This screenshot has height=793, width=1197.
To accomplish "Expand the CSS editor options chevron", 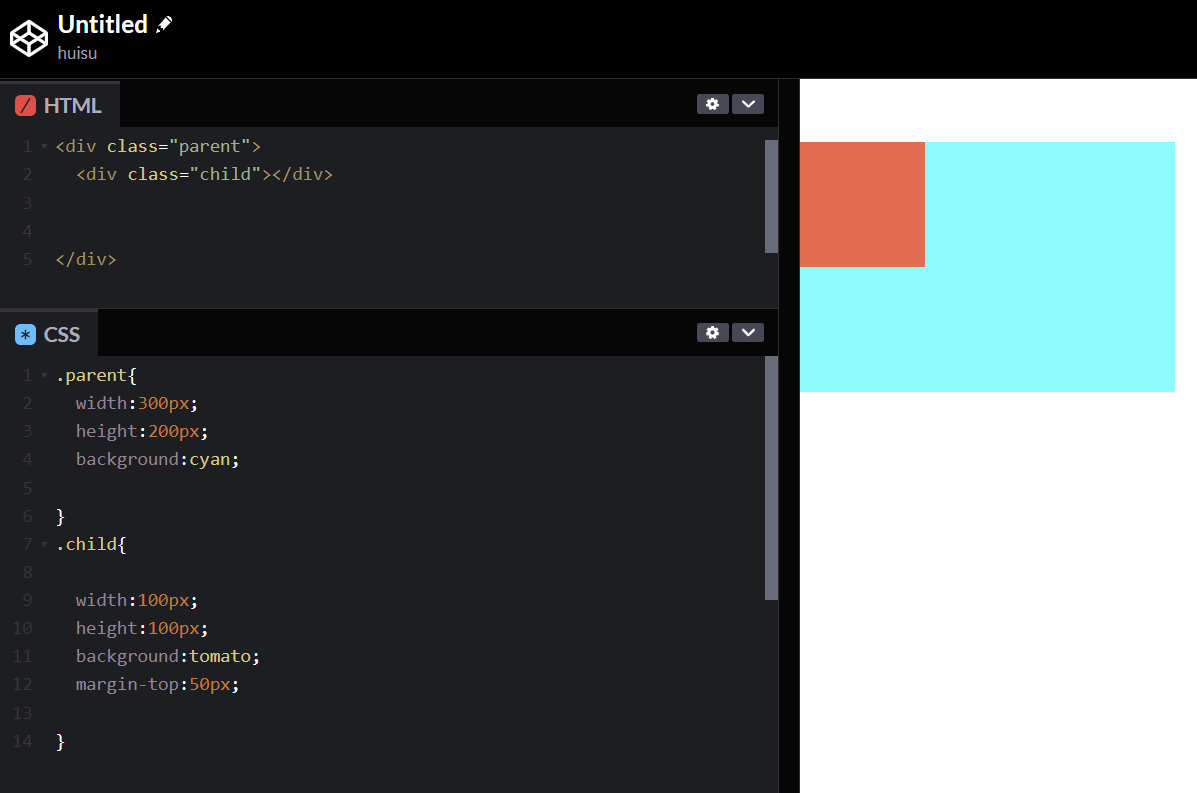I will pos(748,332).
